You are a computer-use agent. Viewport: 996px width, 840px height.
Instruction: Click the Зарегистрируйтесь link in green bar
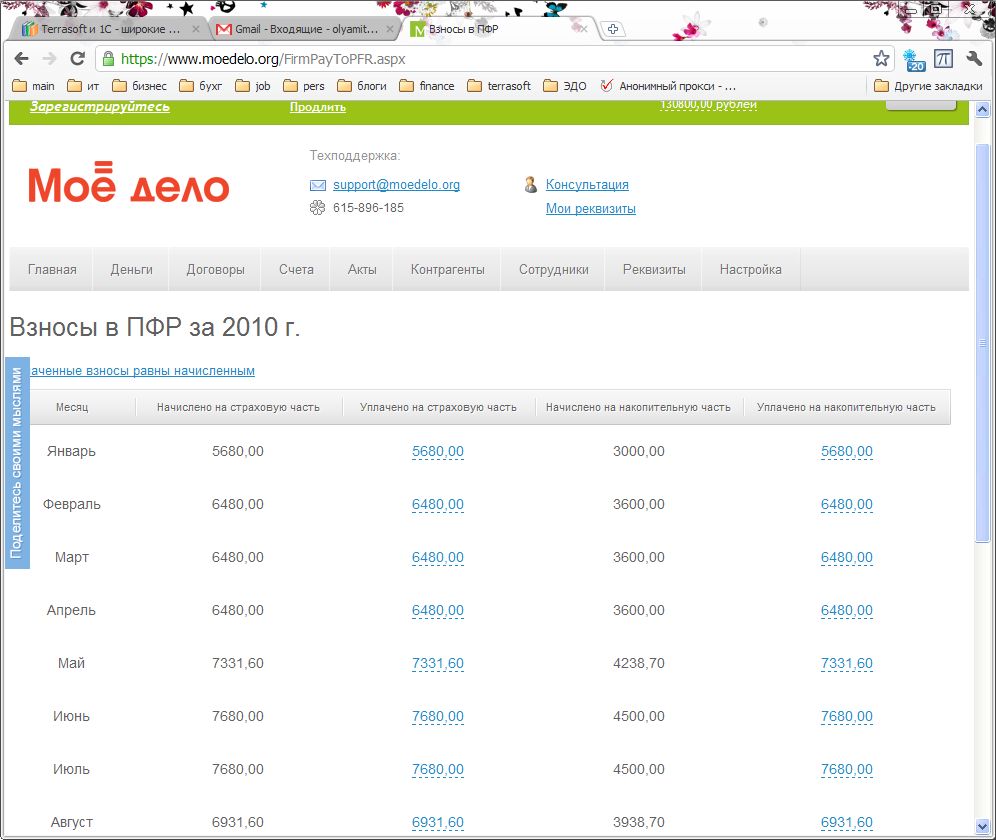100,107
